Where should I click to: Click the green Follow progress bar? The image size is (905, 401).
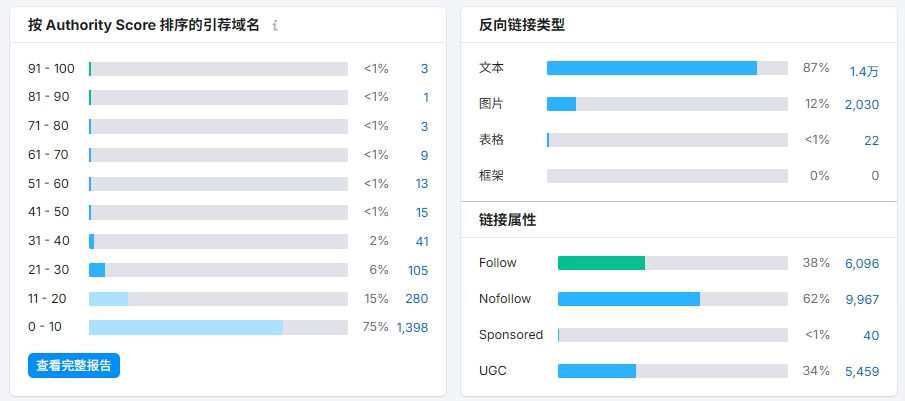coord(601,263)
